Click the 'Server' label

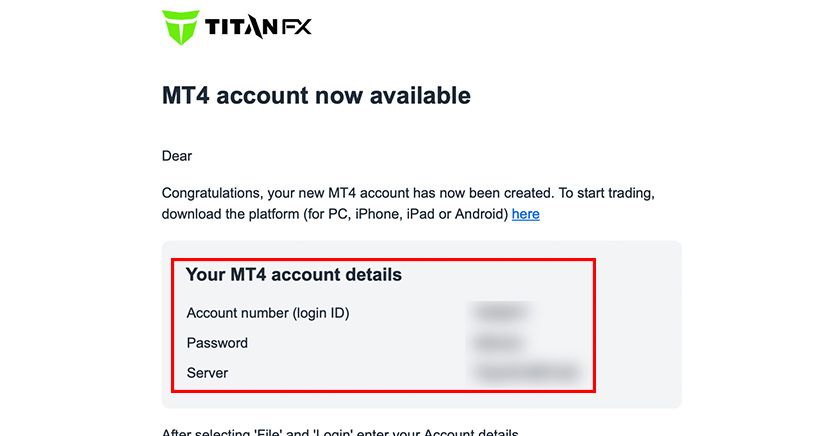click(x=207, y=373)
